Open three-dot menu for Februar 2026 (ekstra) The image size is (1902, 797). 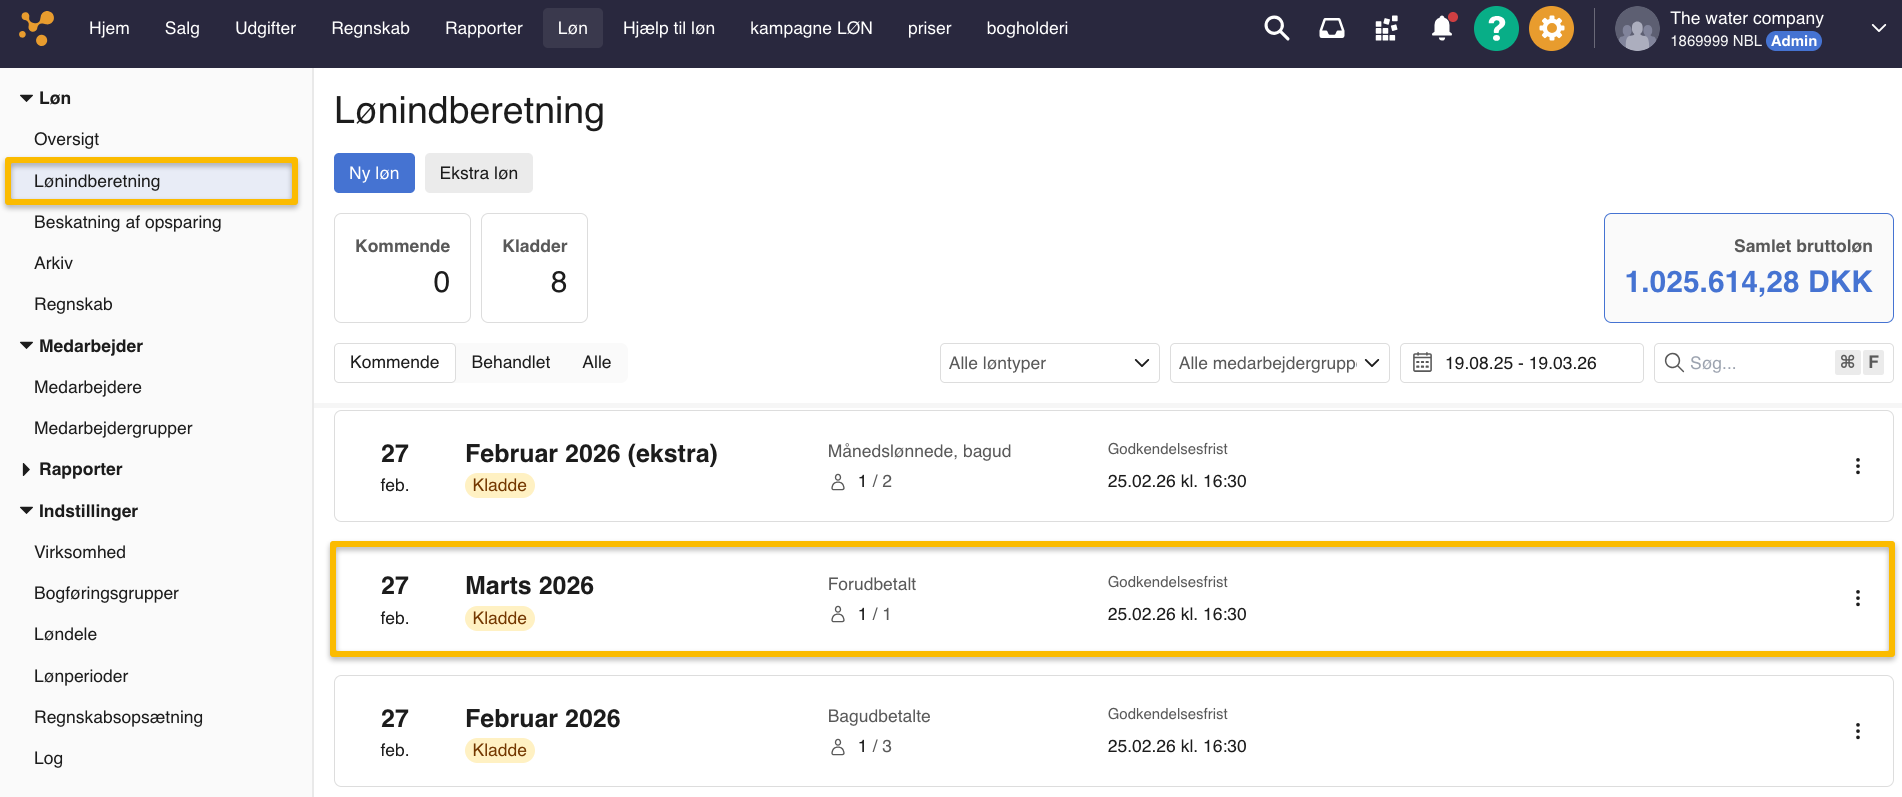(1857, 466)
